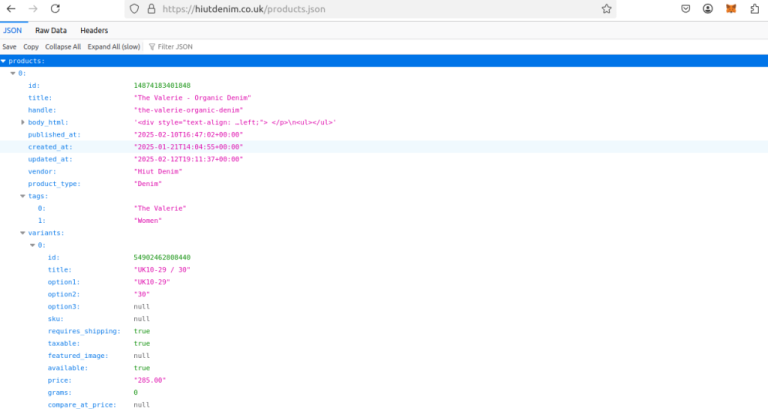Collapse the tags array
The height and width of the screenshot is (412, 768).
point(23,196)
